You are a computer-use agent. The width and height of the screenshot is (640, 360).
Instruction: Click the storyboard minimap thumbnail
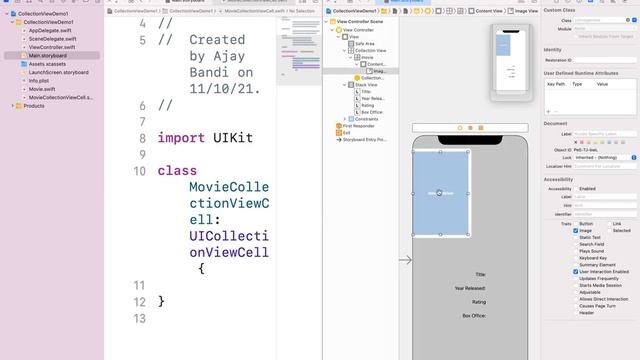pyautogui.click(x=511, y=62)
